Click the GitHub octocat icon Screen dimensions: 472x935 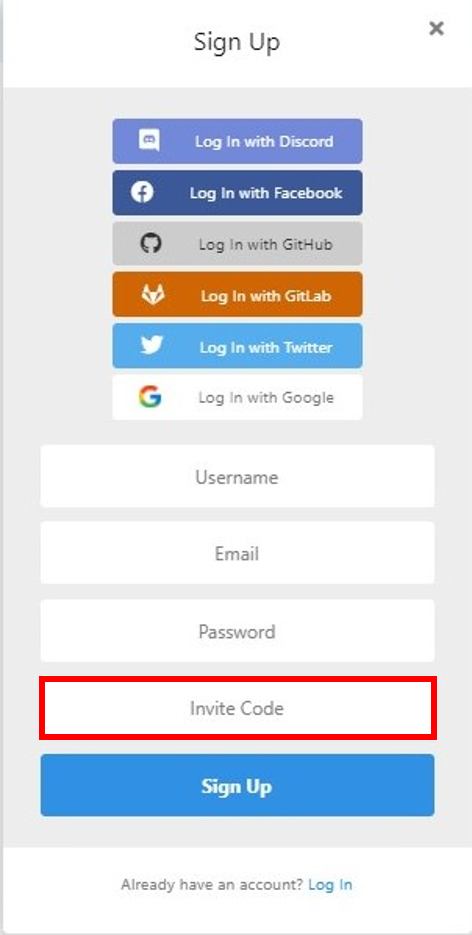tap(151, 243)
